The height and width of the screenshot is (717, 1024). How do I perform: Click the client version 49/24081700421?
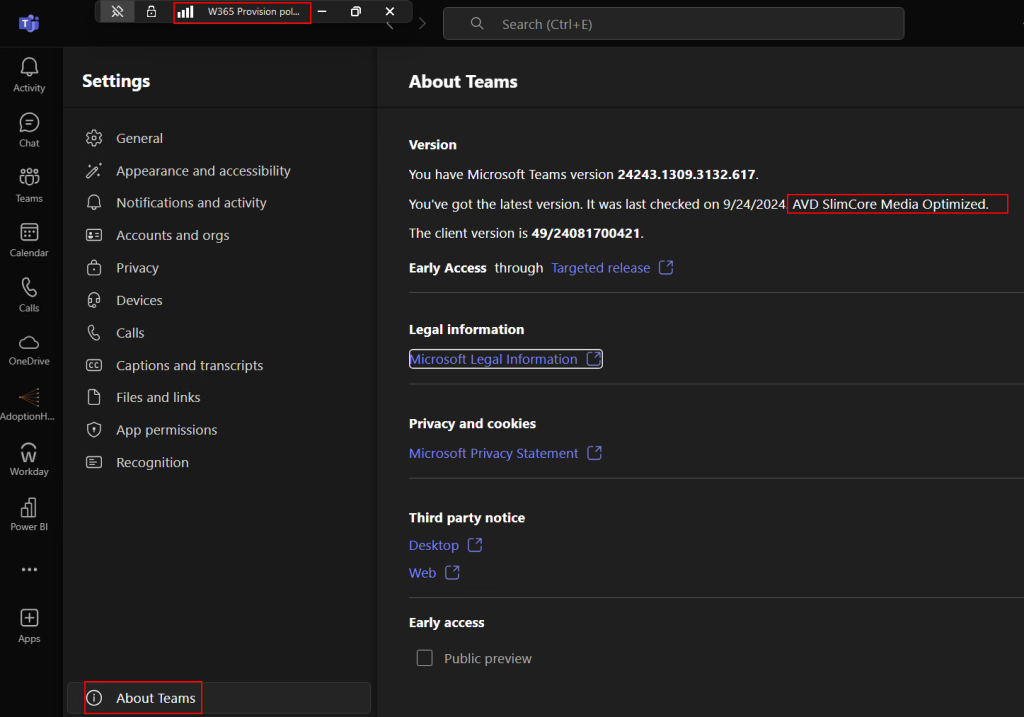click(x=586, y=233)
